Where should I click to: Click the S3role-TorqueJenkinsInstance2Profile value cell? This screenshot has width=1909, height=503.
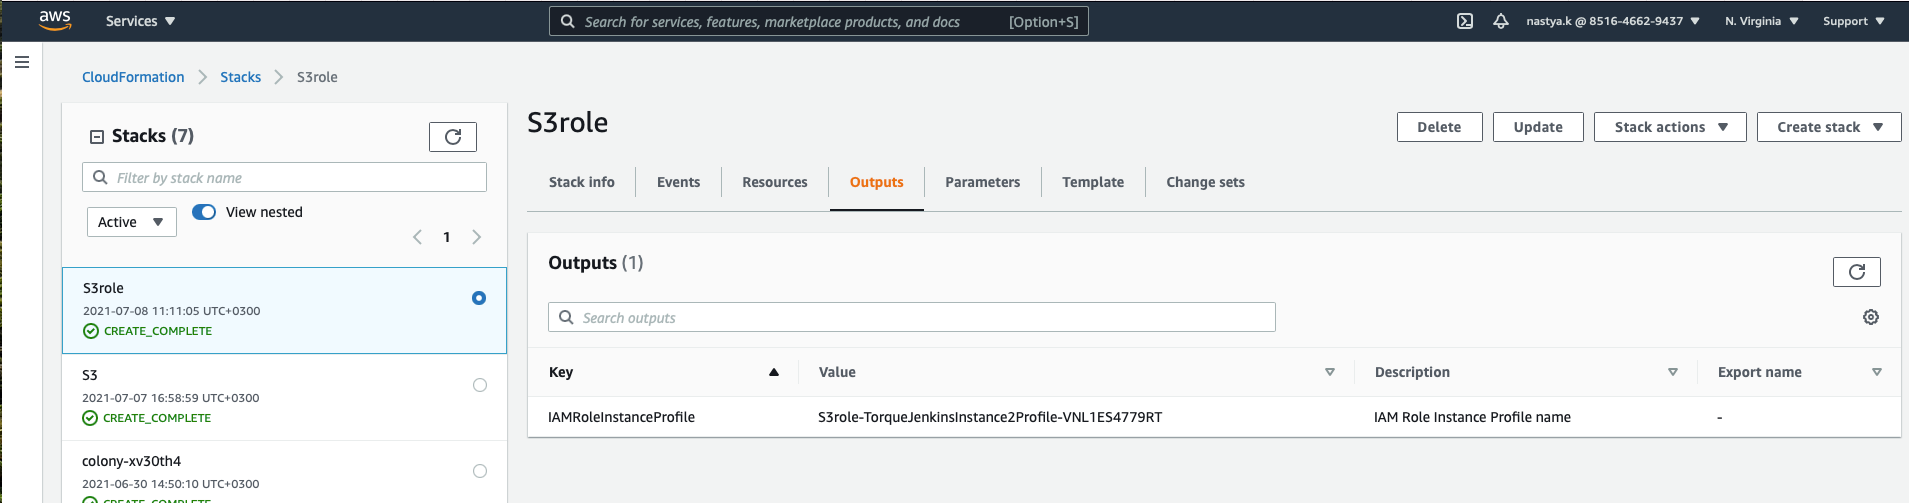(x=990, y=417)
